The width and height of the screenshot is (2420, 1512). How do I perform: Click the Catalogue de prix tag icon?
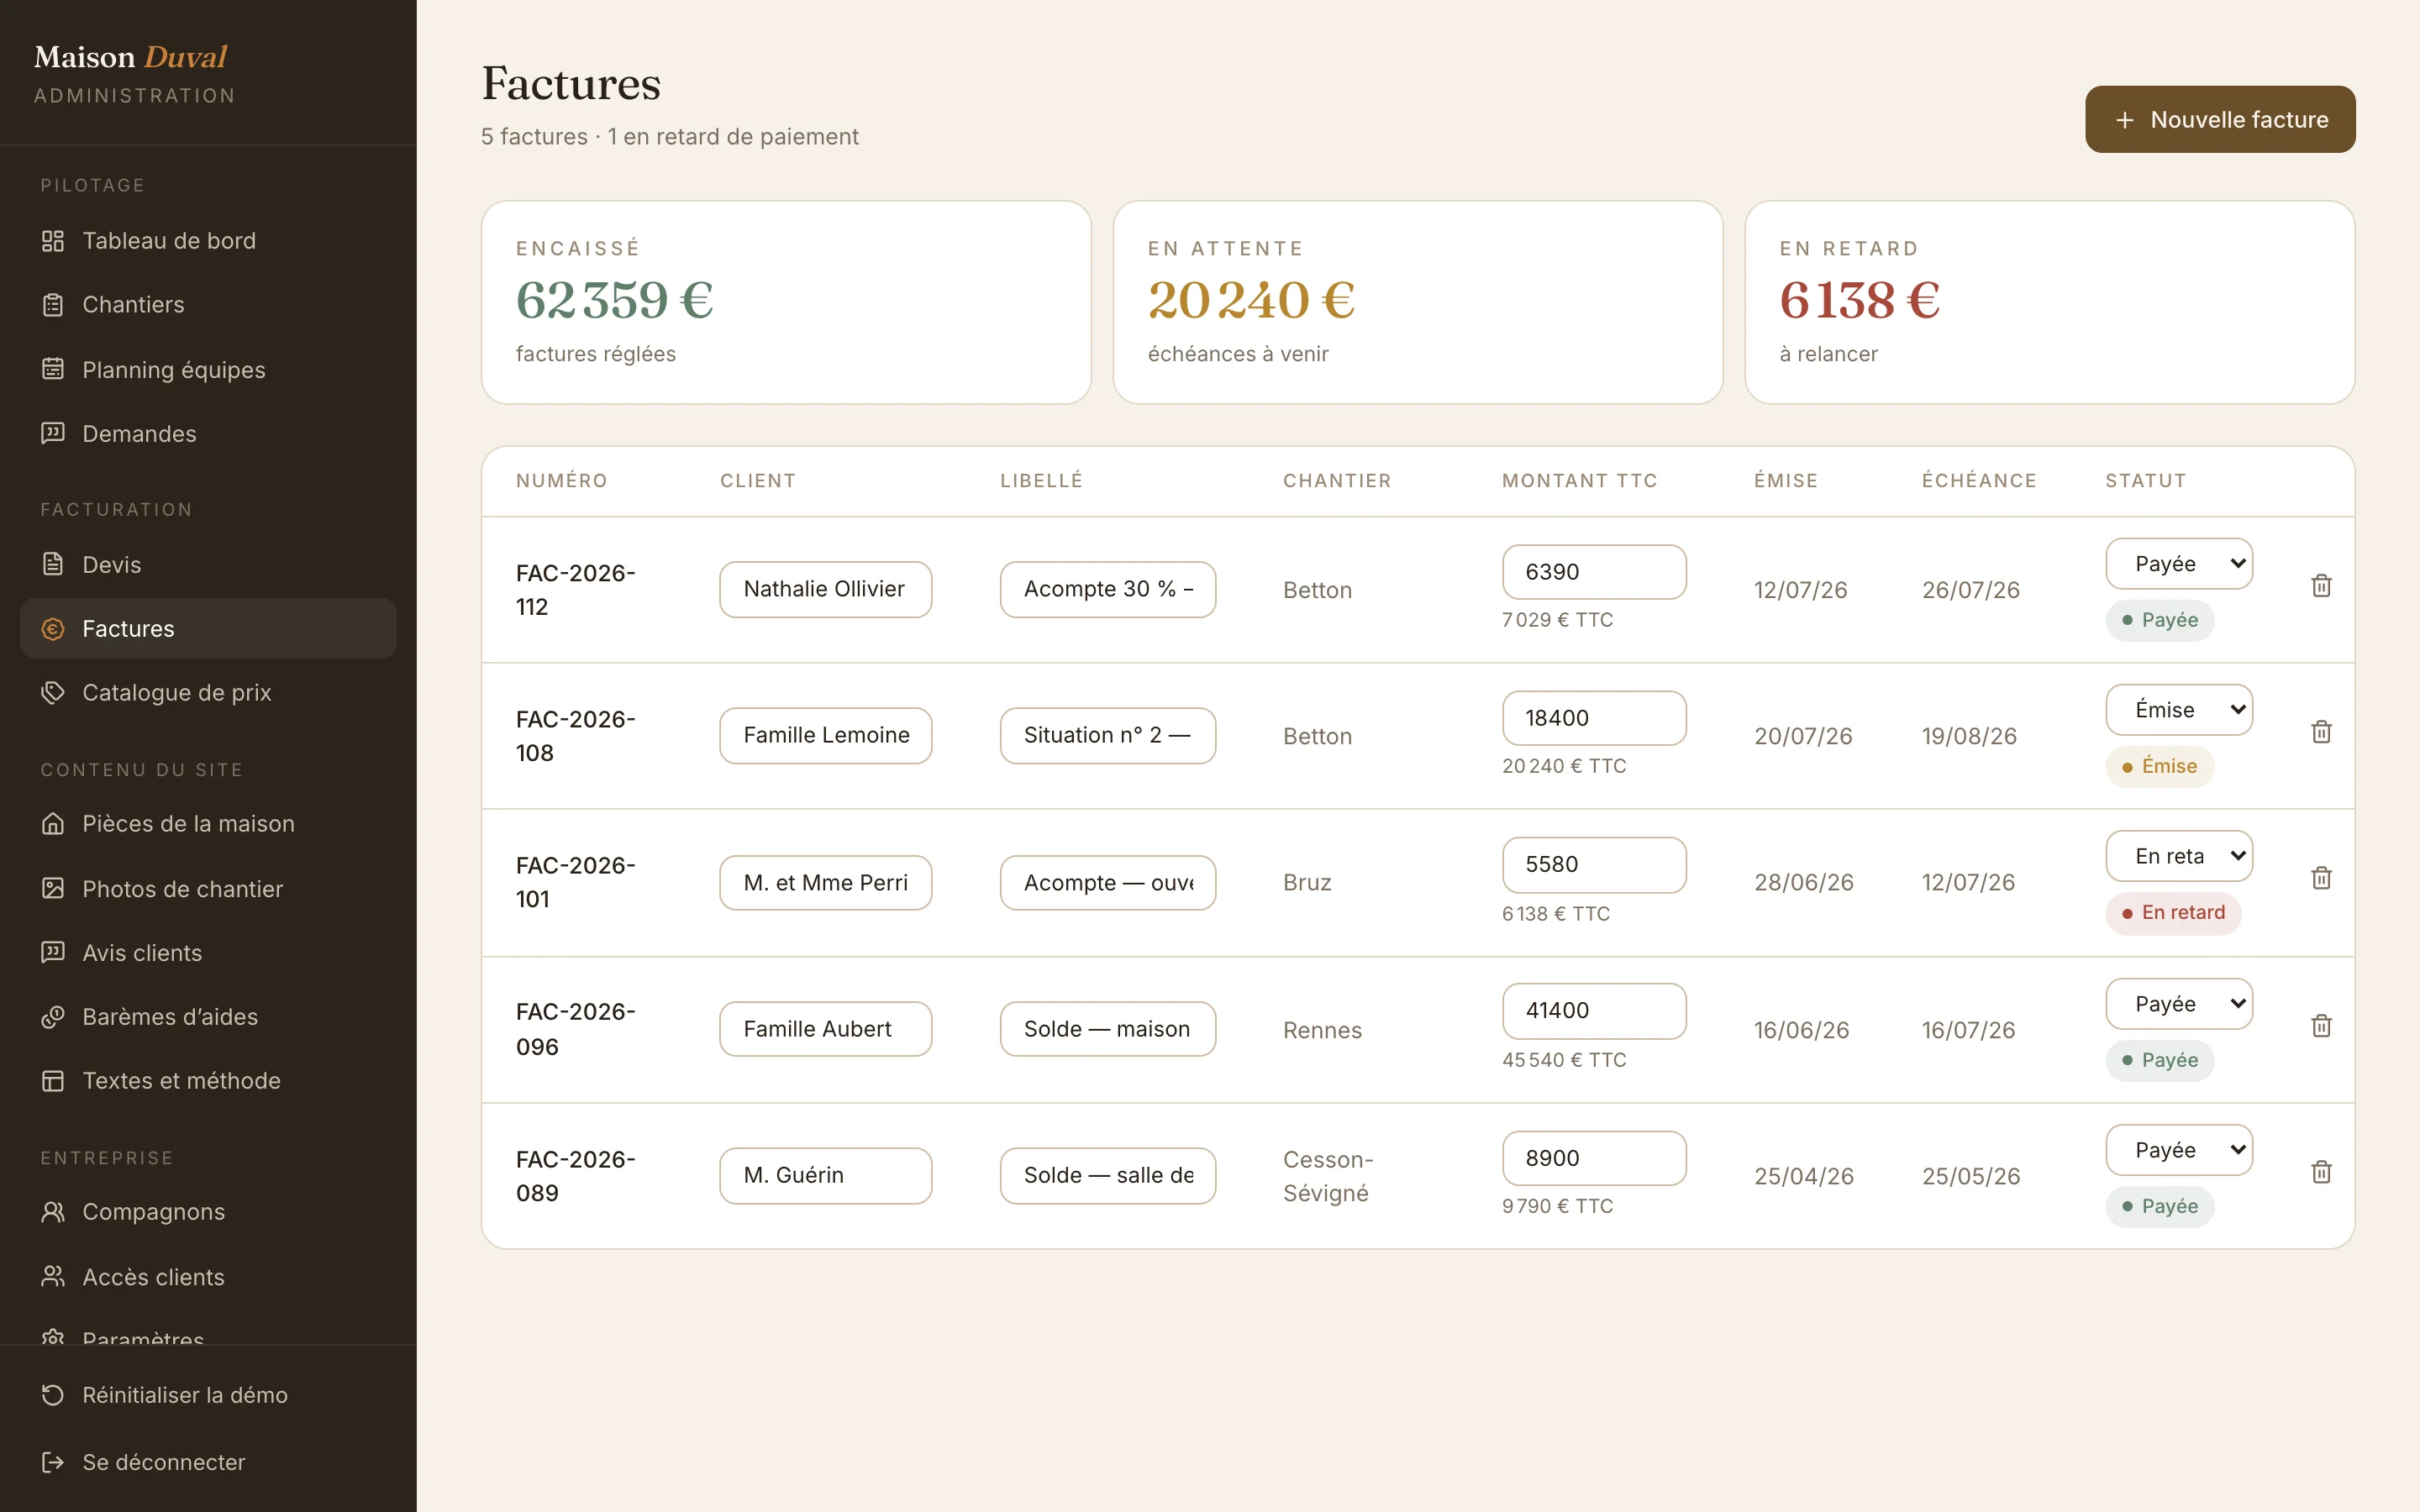(x=53, y=693)
